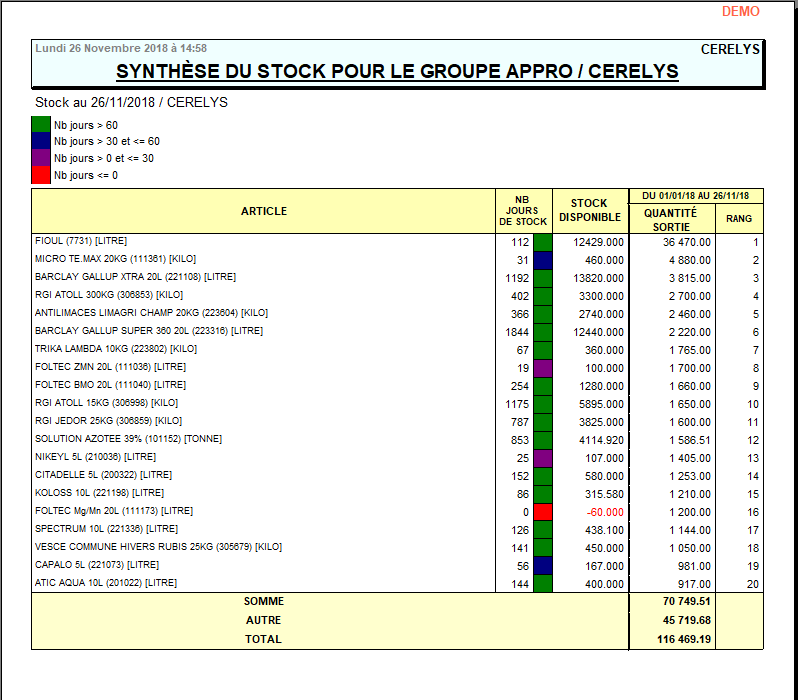Select the SOLUTION AZOTEE 39% article row
798x700 pixels.
click(128, 439)
